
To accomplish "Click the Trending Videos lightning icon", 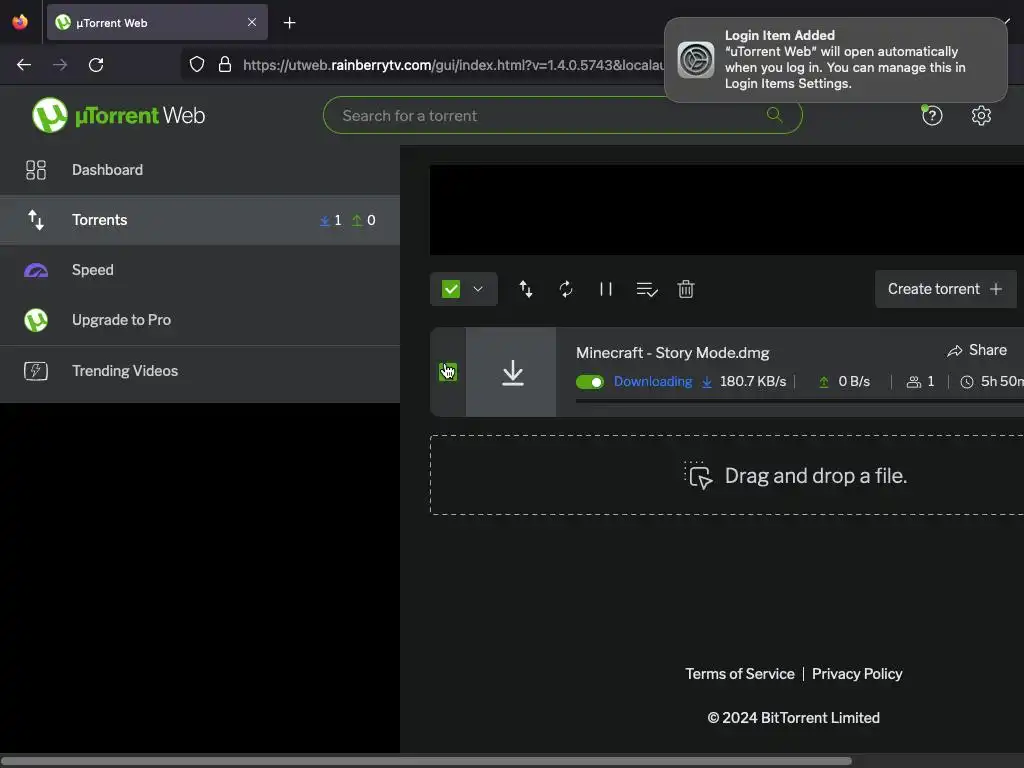I will pyautogui.click(x=36, y=371).
